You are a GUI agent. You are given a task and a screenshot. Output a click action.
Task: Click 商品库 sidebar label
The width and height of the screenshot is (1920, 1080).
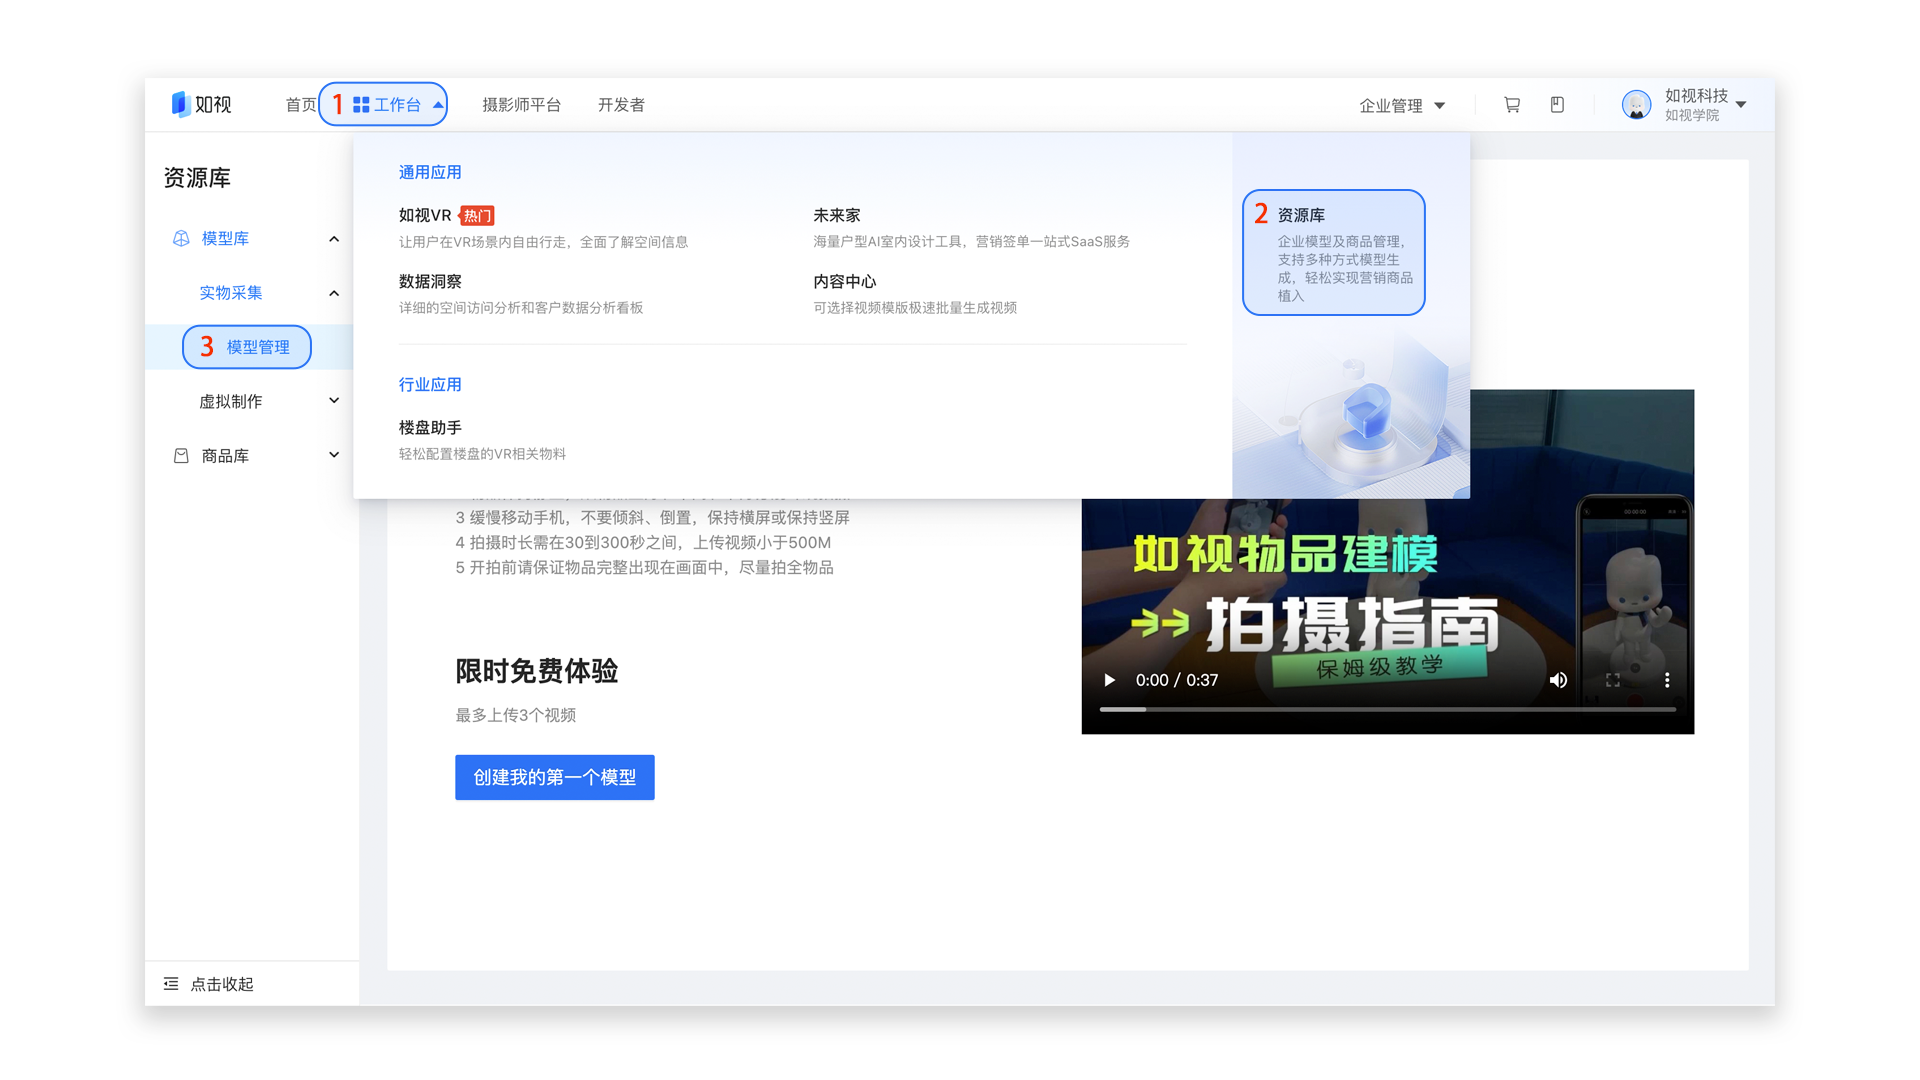tap(225, 455)
